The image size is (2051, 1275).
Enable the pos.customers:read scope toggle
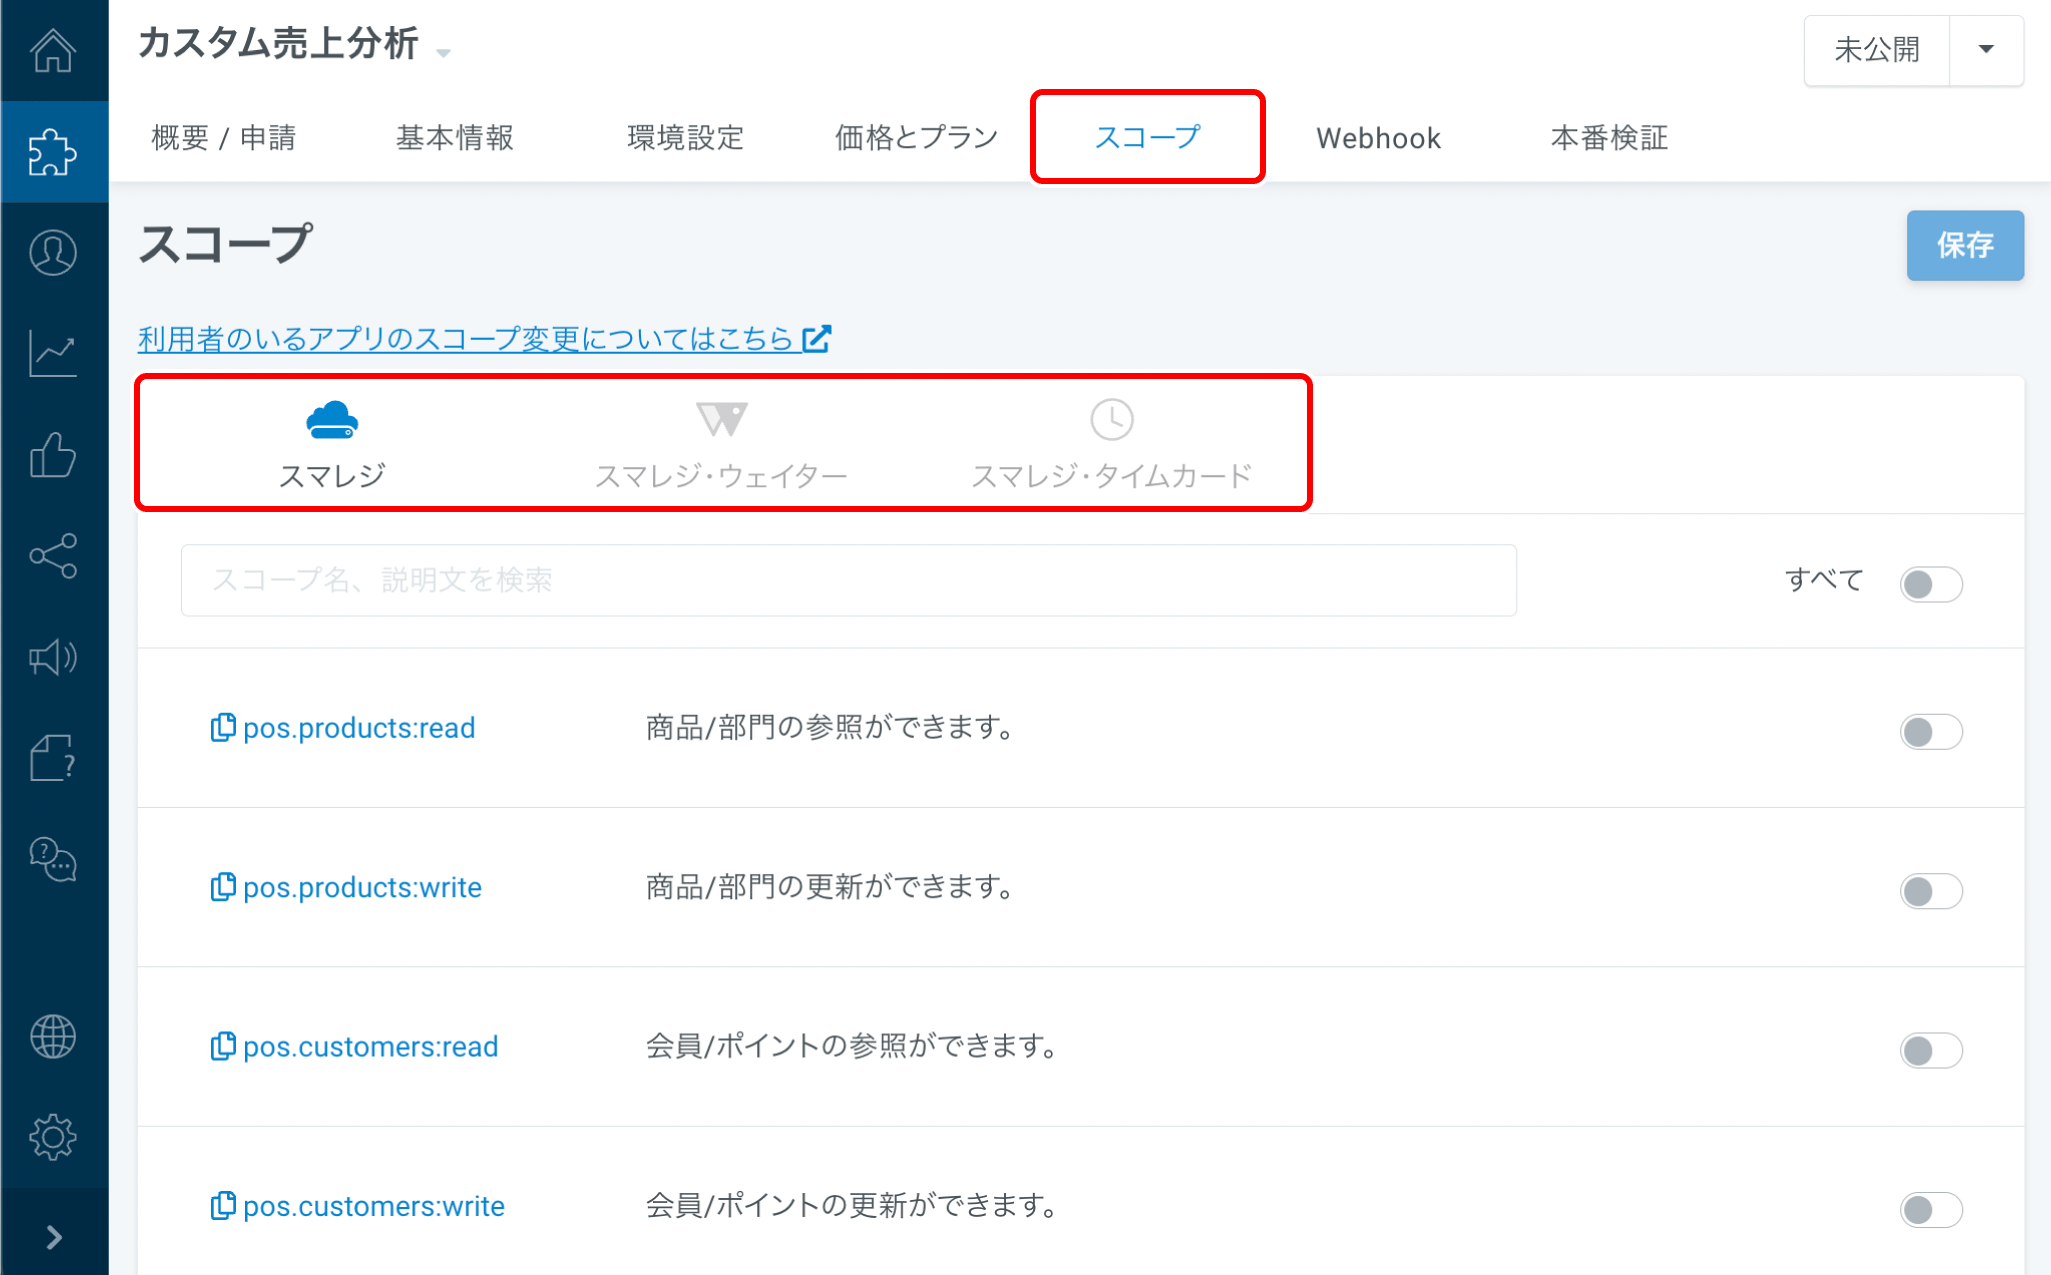[1930, 1050]
